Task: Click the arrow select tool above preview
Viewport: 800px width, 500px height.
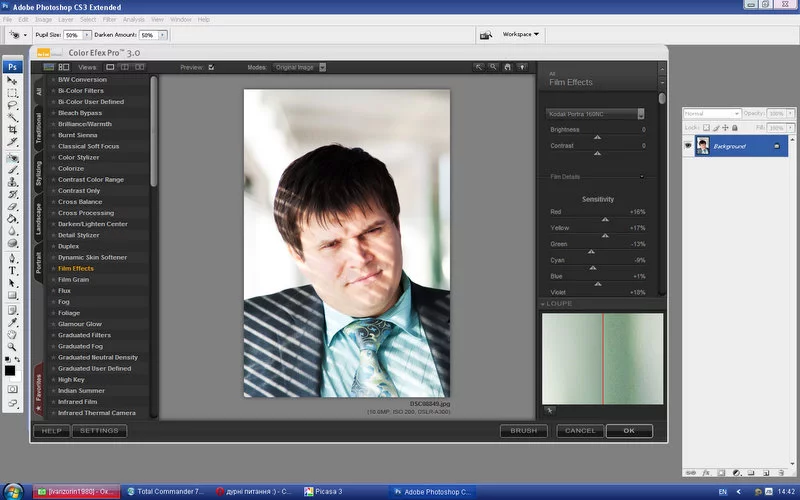Action: [x=479, y=67]
